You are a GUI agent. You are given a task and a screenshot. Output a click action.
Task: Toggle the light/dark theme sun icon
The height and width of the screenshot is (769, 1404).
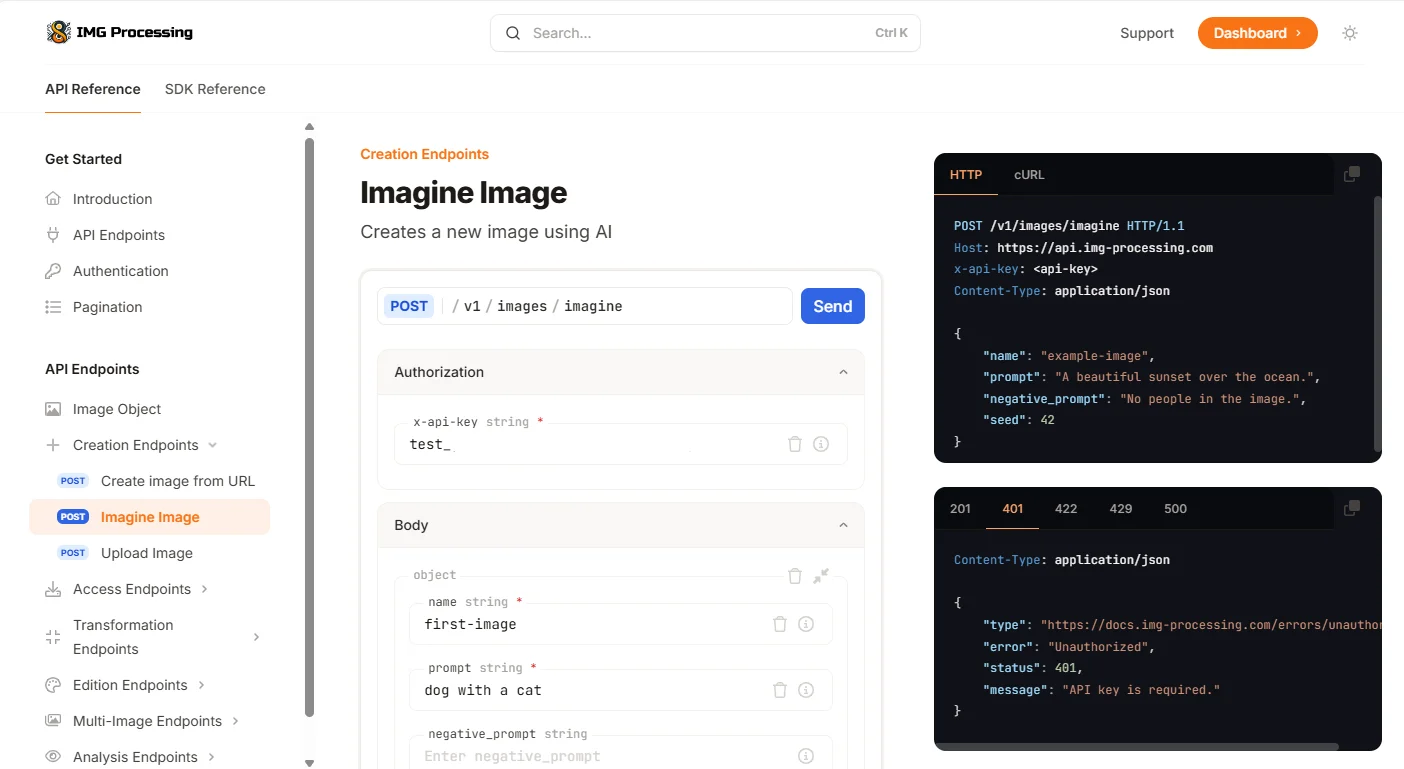[1350, 33]
